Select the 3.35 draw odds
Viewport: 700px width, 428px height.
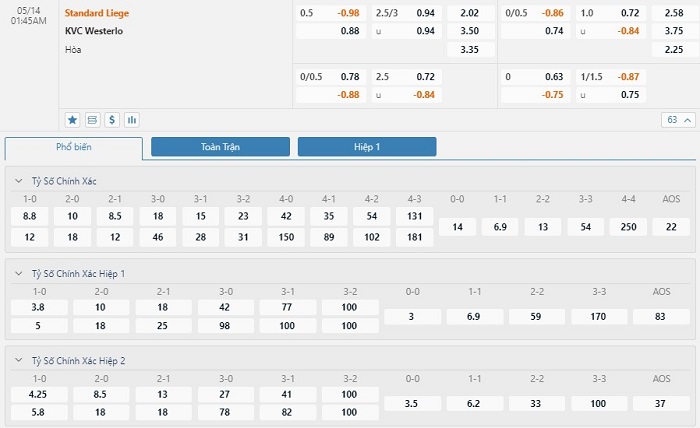click(470, 50)
